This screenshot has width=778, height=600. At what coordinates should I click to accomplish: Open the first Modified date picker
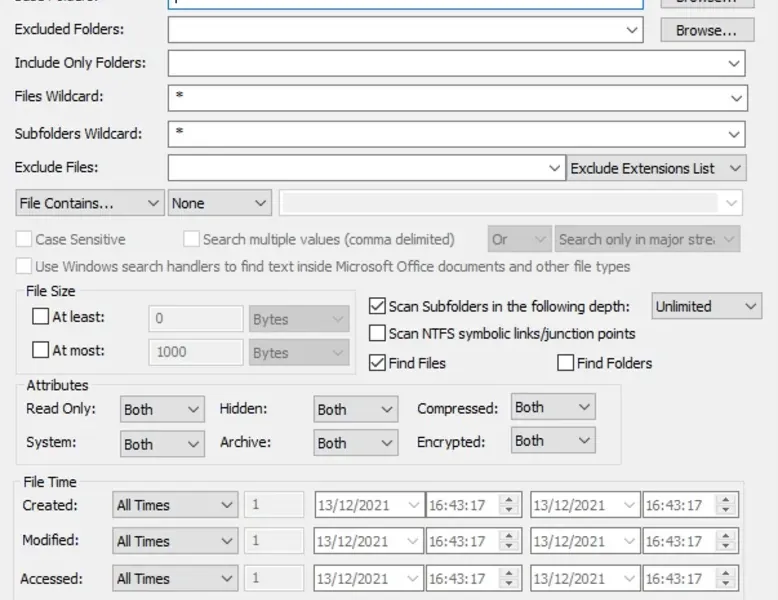[x=369, y=540]
